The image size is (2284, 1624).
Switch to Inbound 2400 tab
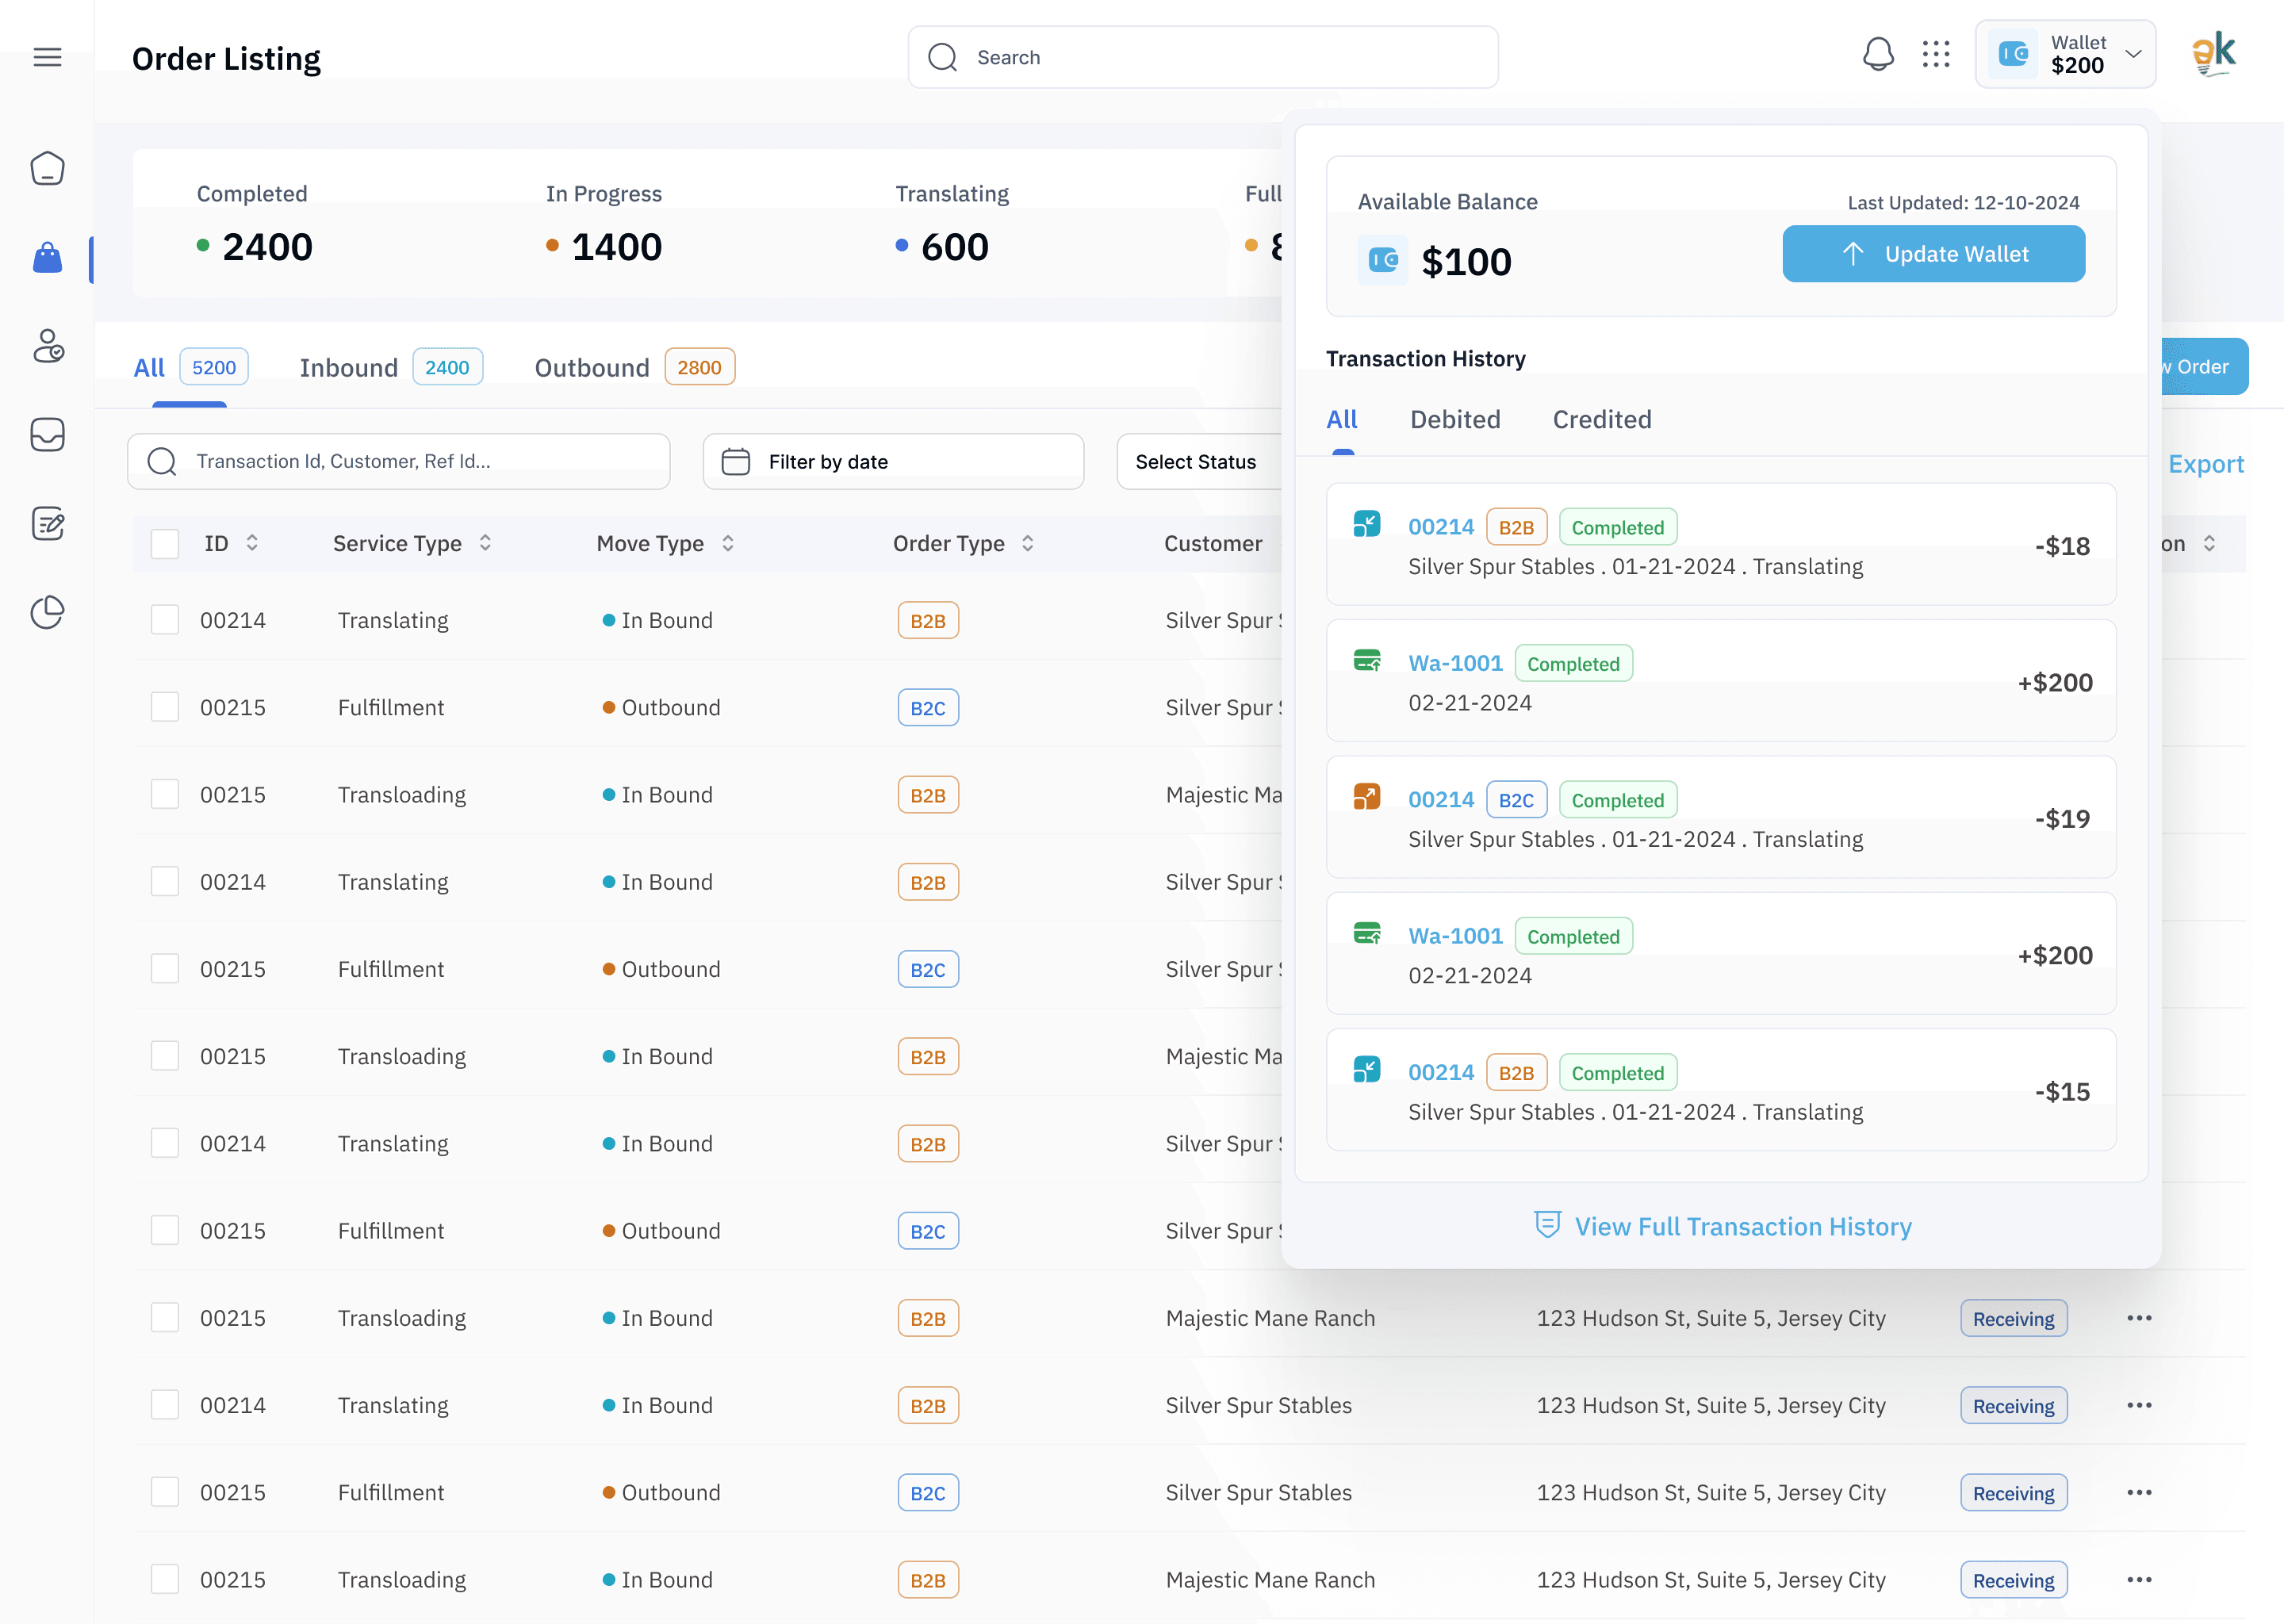(391, 367)
